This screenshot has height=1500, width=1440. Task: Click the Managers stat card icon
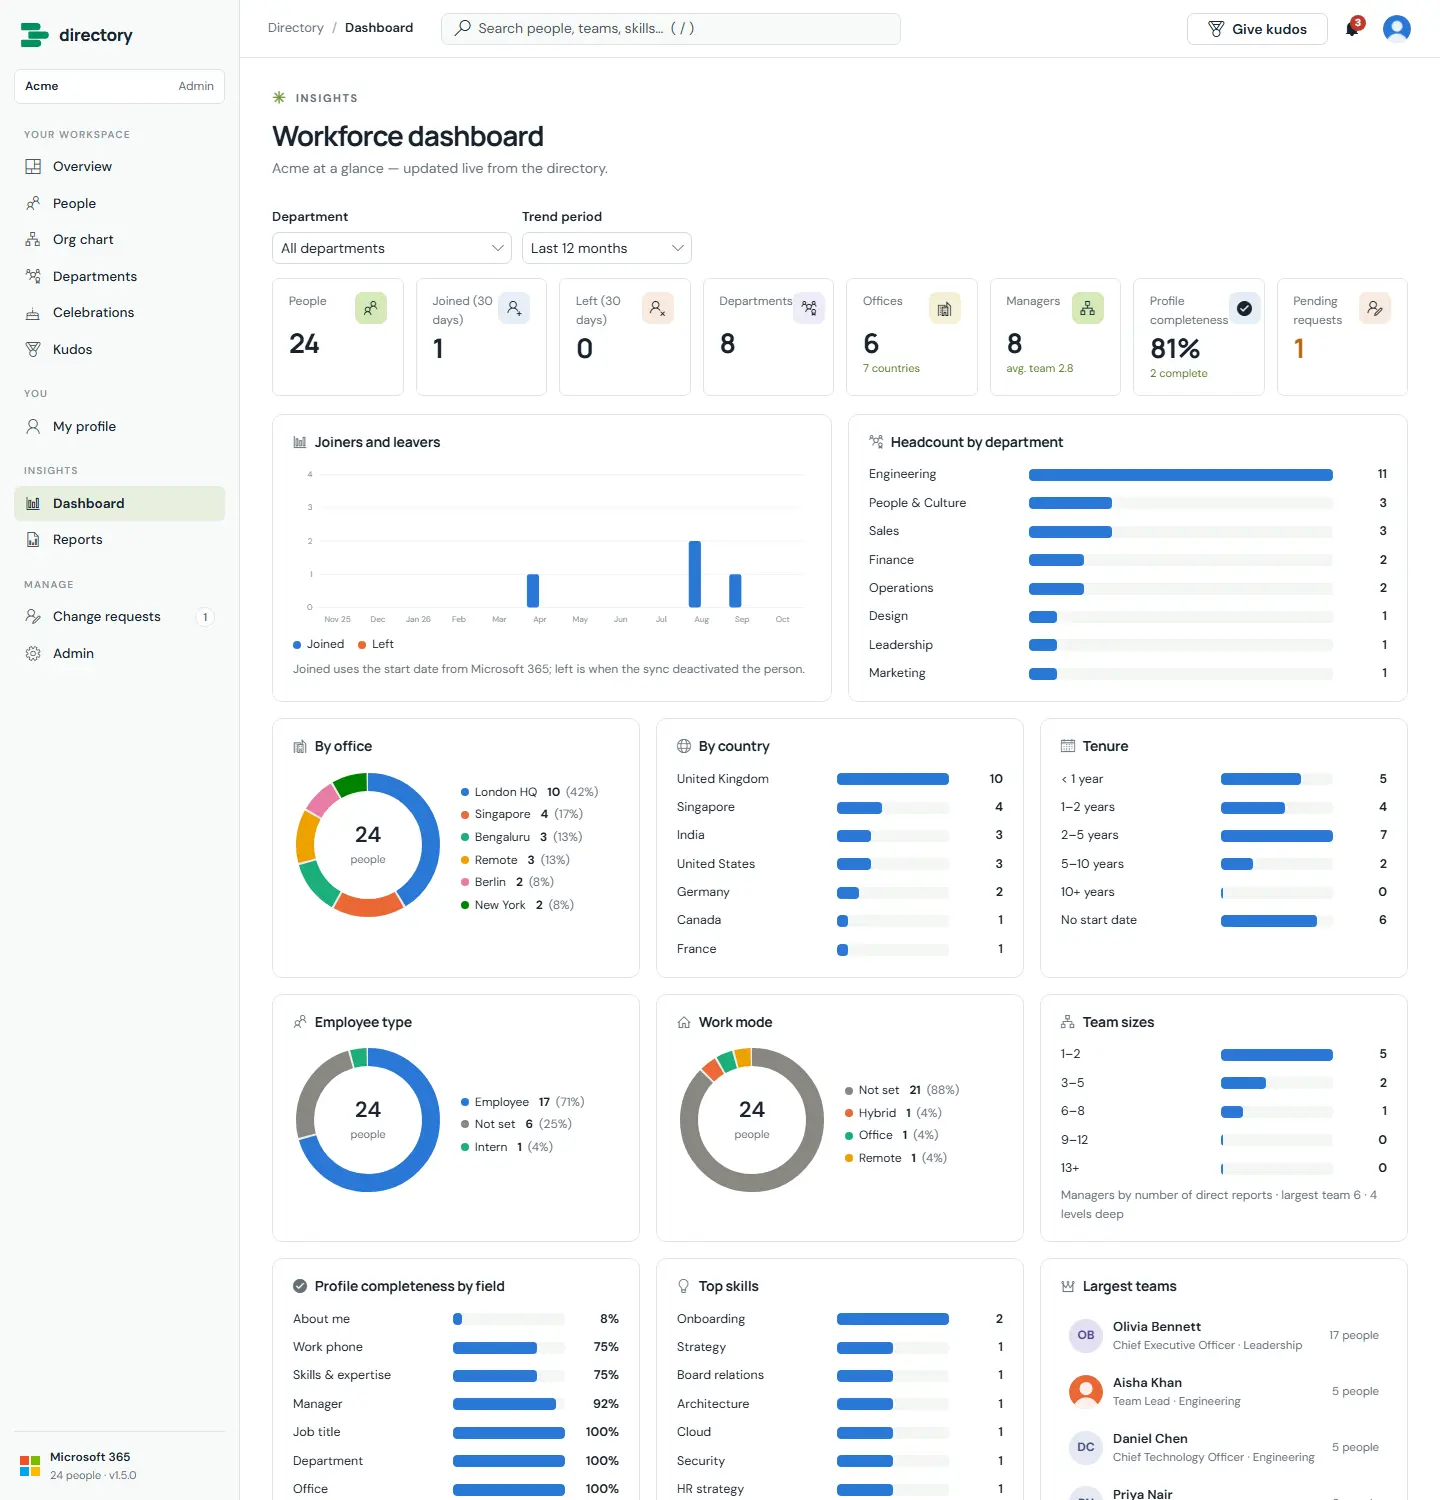point(1088,308)
